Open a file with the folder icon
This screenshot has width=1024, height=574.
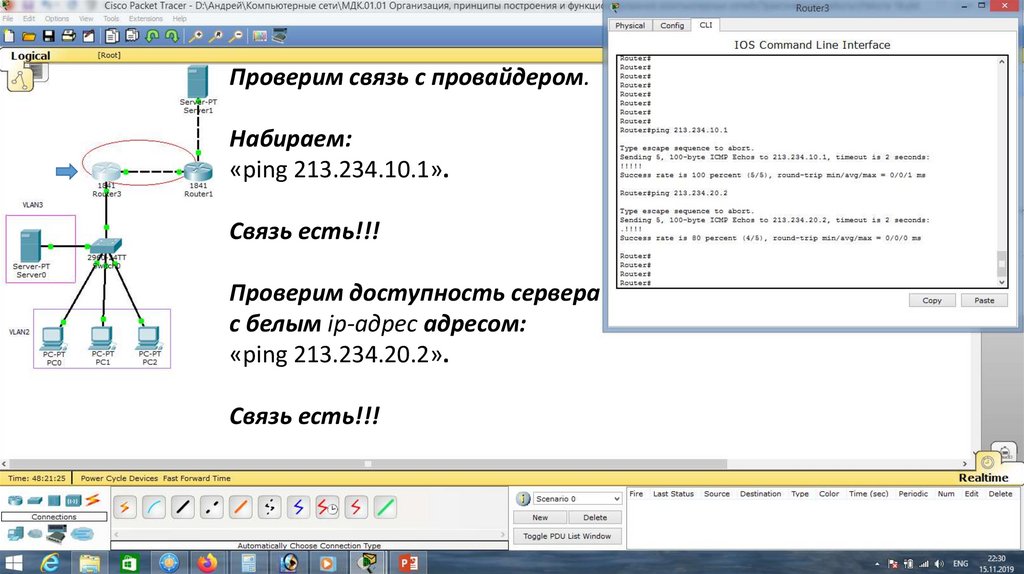(x=29, y=36)
